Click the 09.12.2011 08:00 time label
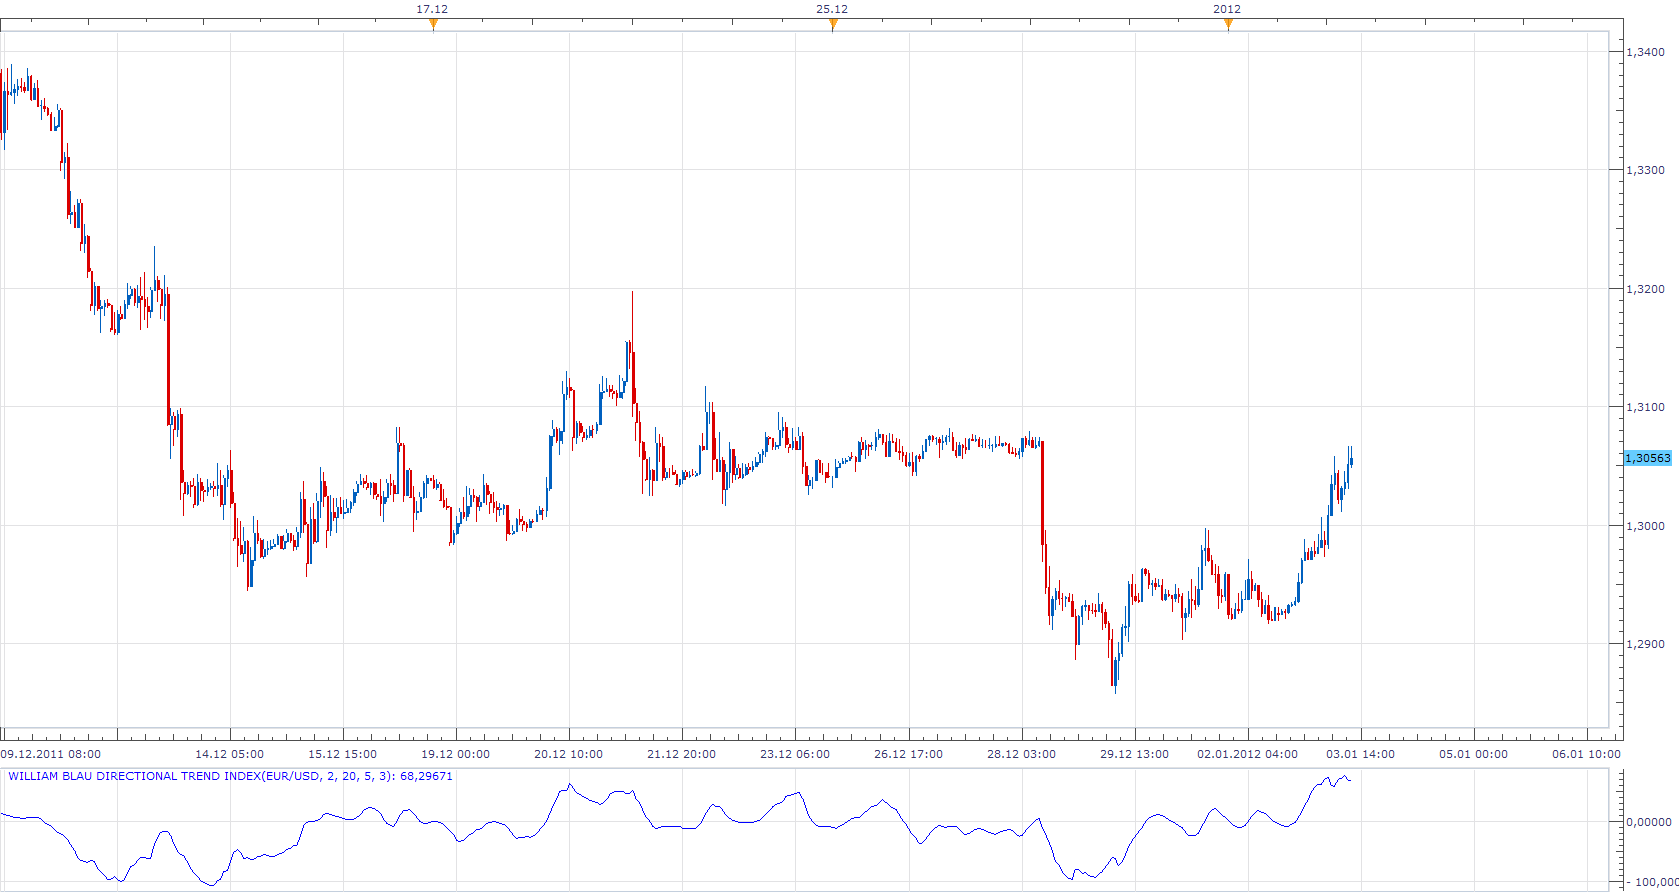Image resolution: width=1680 pixels, height=892 pixels. (x=51, y=754)
